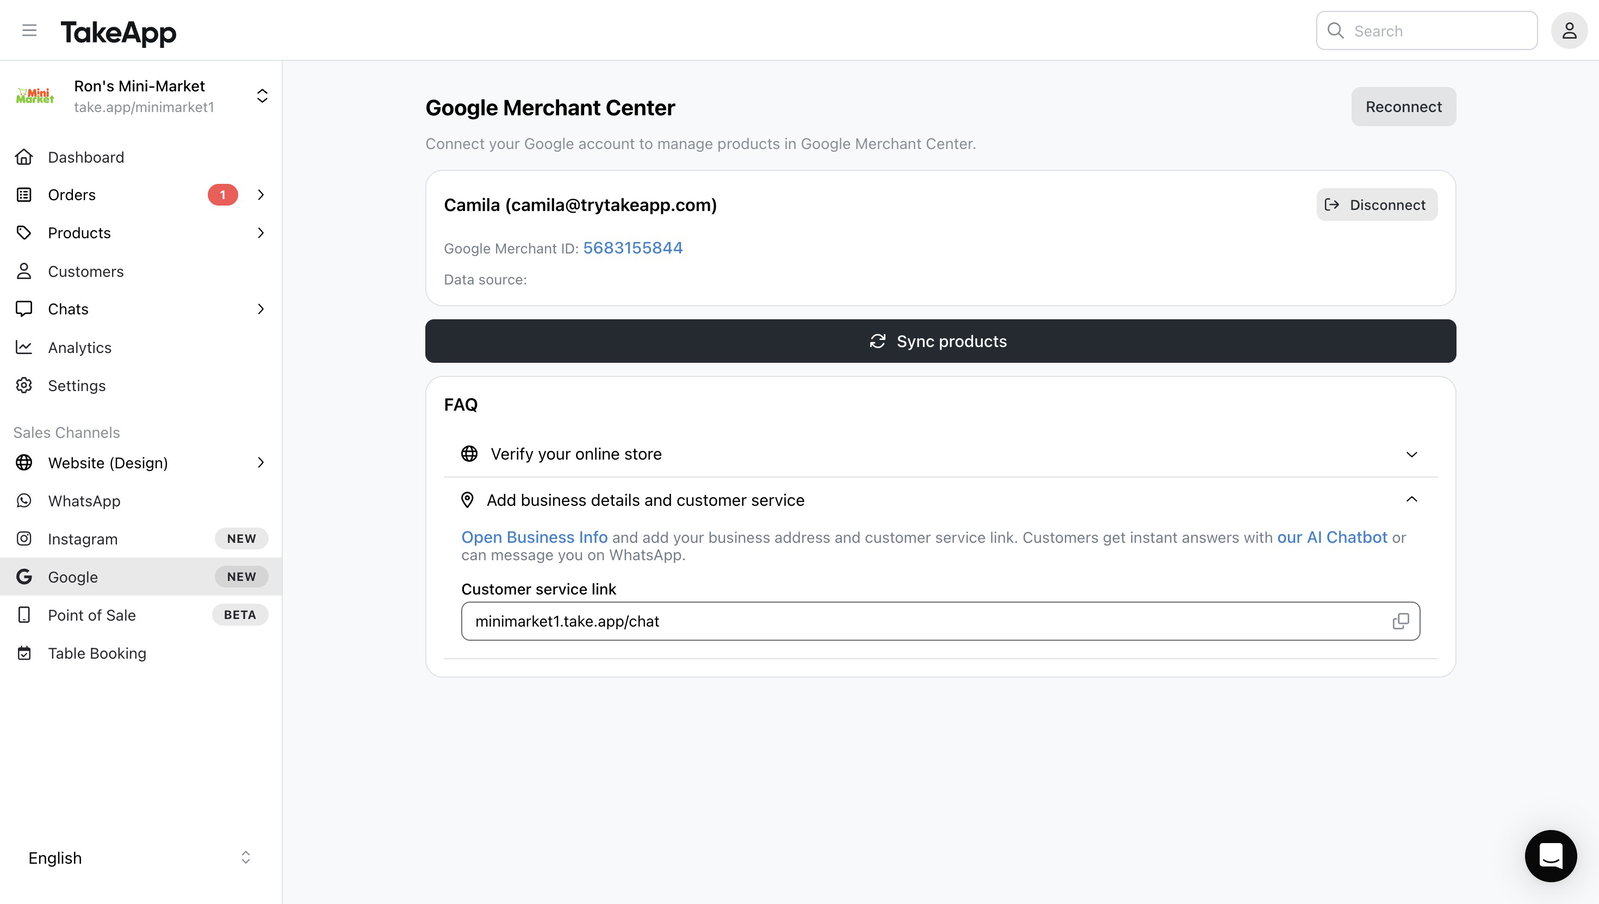This screenshot has width=1599, height=904.
Task: Click the Google Merchant Center heading
Action: tap(550, 108)
